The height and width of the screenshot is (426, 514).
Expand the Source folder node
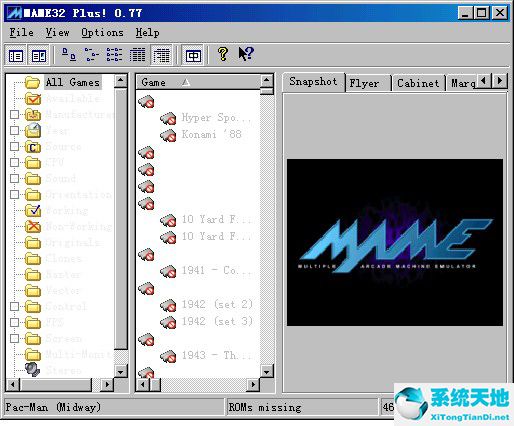click(x=14, y=146)
